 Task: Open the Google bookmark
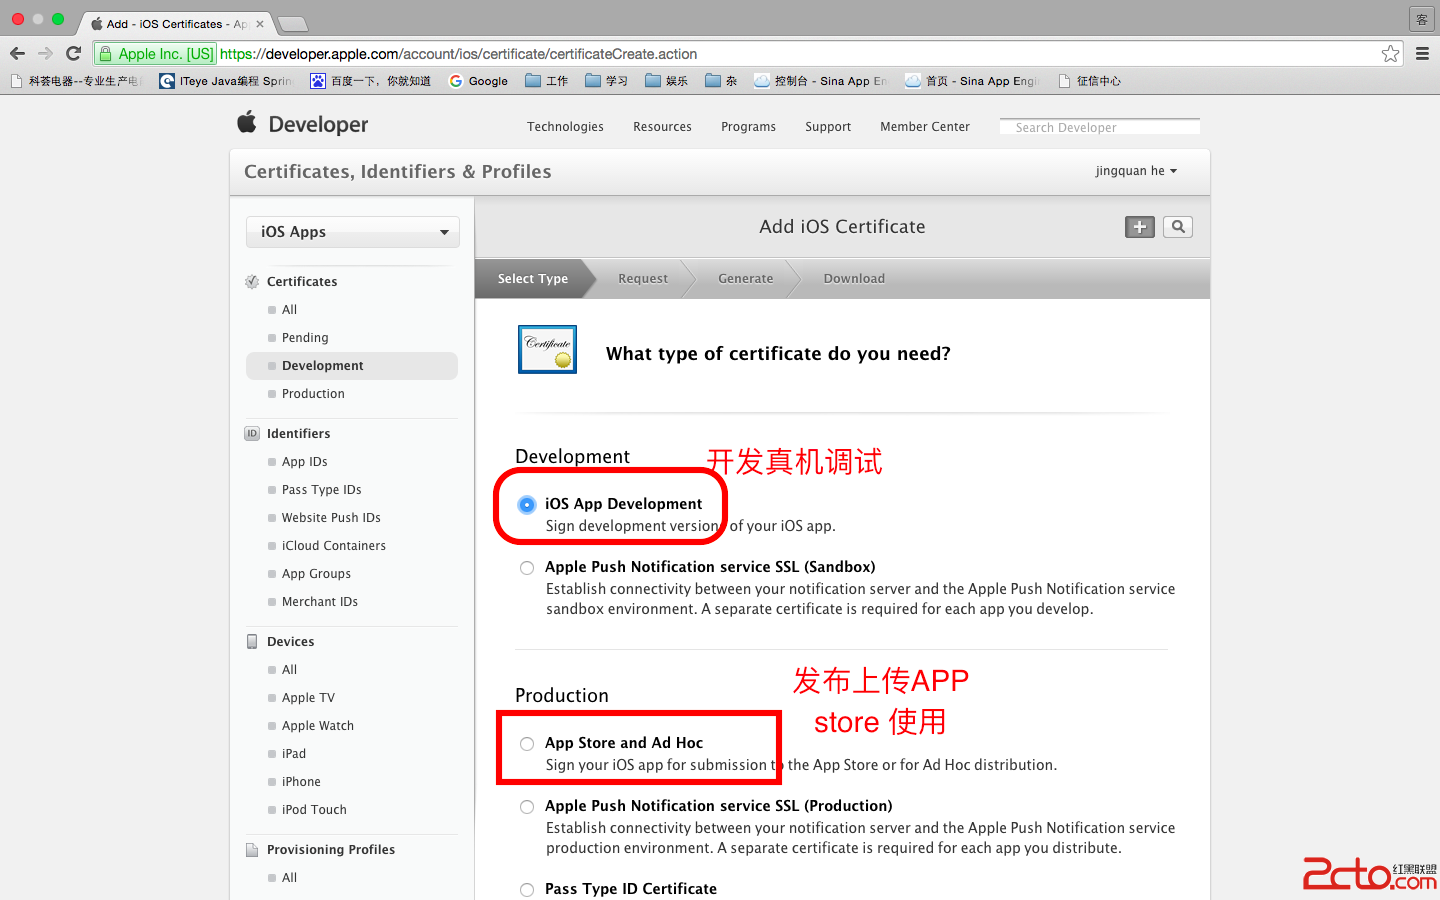point(478,81)
